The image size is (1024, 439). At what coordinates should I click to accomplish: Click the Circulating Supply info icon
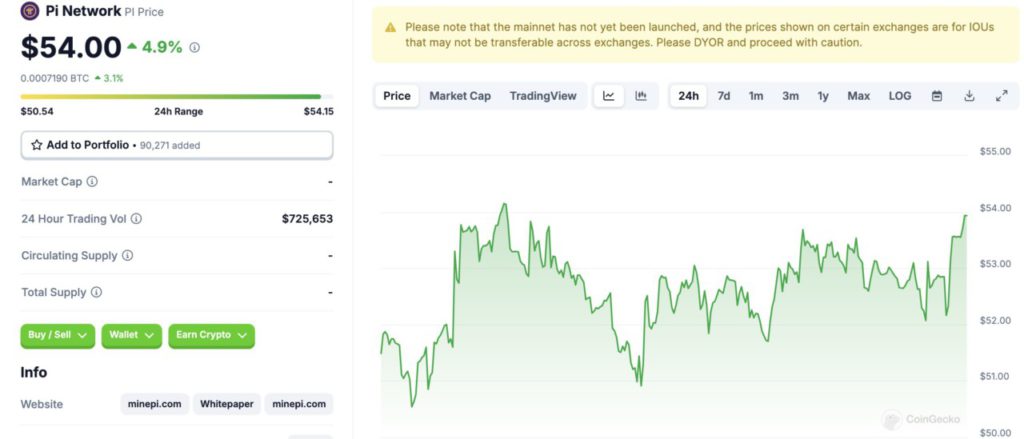(127, 256)
